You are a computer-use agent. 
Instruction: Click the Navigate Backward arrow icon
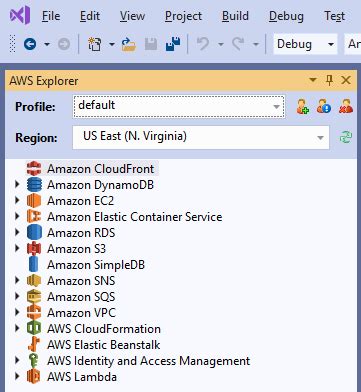(x=30, y=44)
